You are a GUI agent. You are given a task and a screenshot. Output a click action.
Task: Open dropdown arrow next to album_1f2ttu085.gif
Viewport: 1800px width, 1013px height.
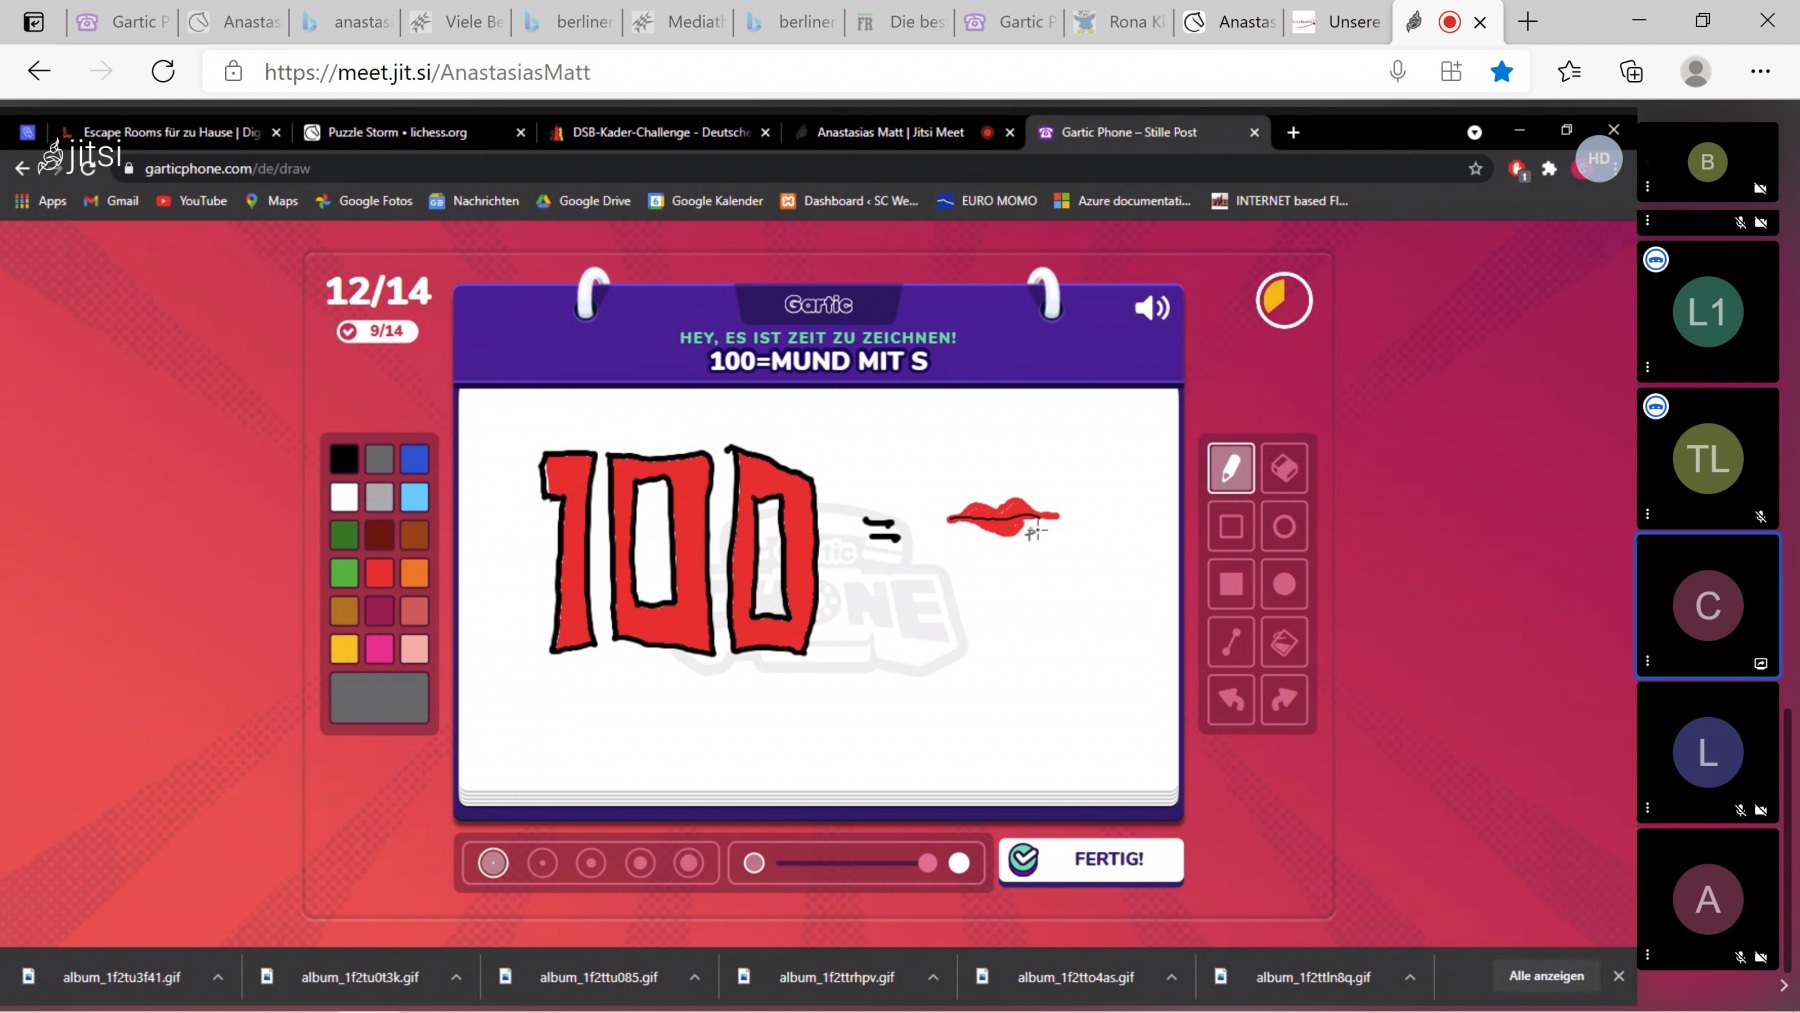pyautogui.click(x=695, y=977)
